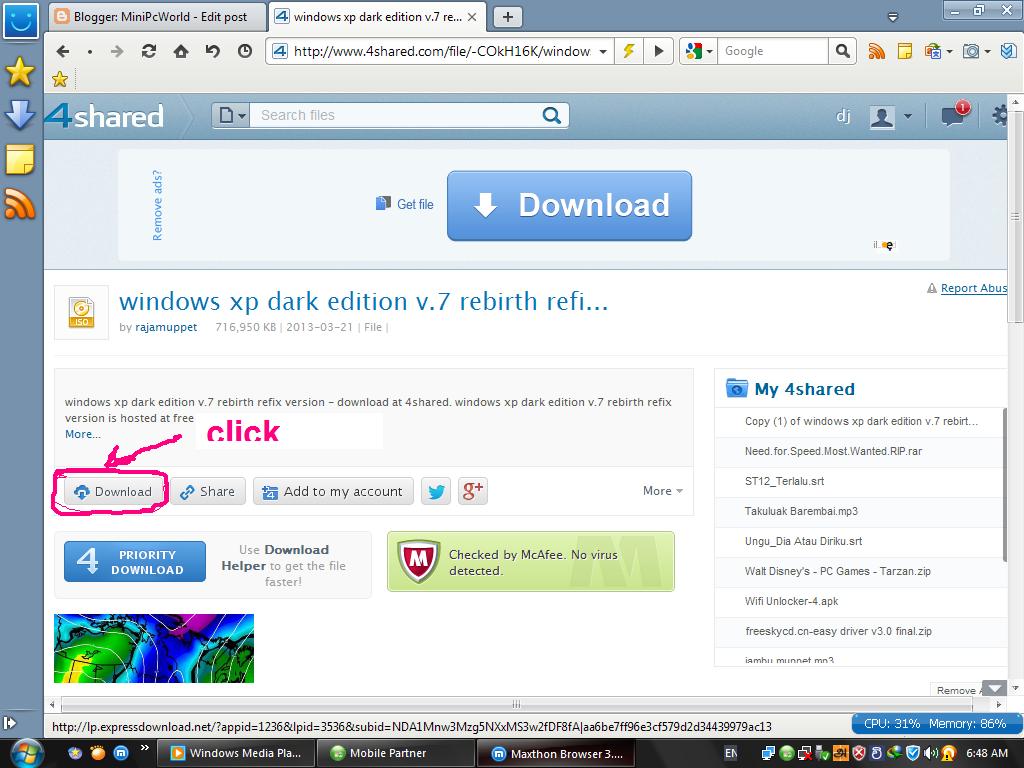
Task: Toggle sidebar with bottom-left collapse icon
Action: [x=9, y=723]
